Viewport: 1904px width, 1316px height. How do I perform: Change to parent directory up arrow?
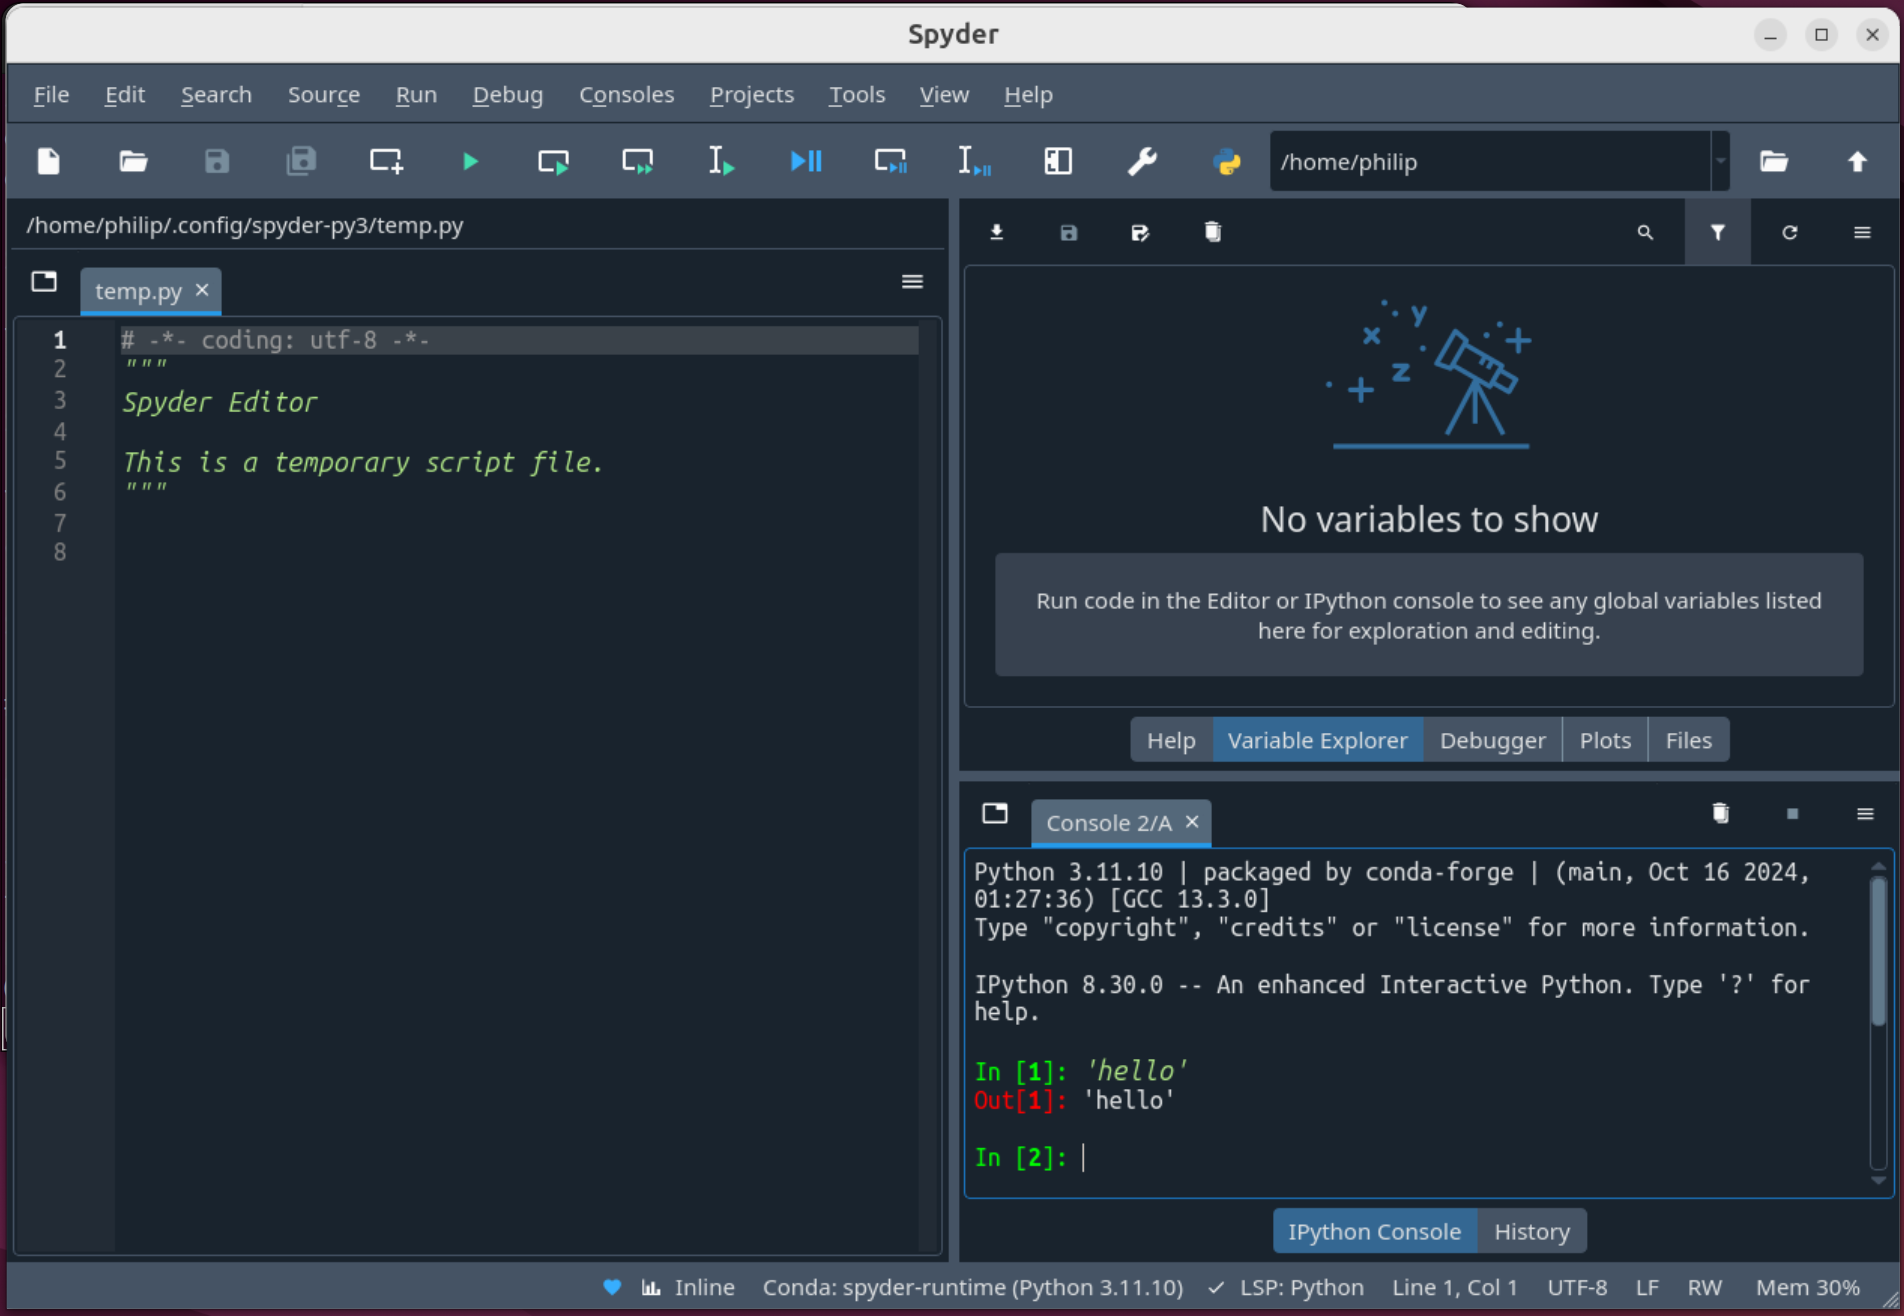click(x=1857, y=161)
